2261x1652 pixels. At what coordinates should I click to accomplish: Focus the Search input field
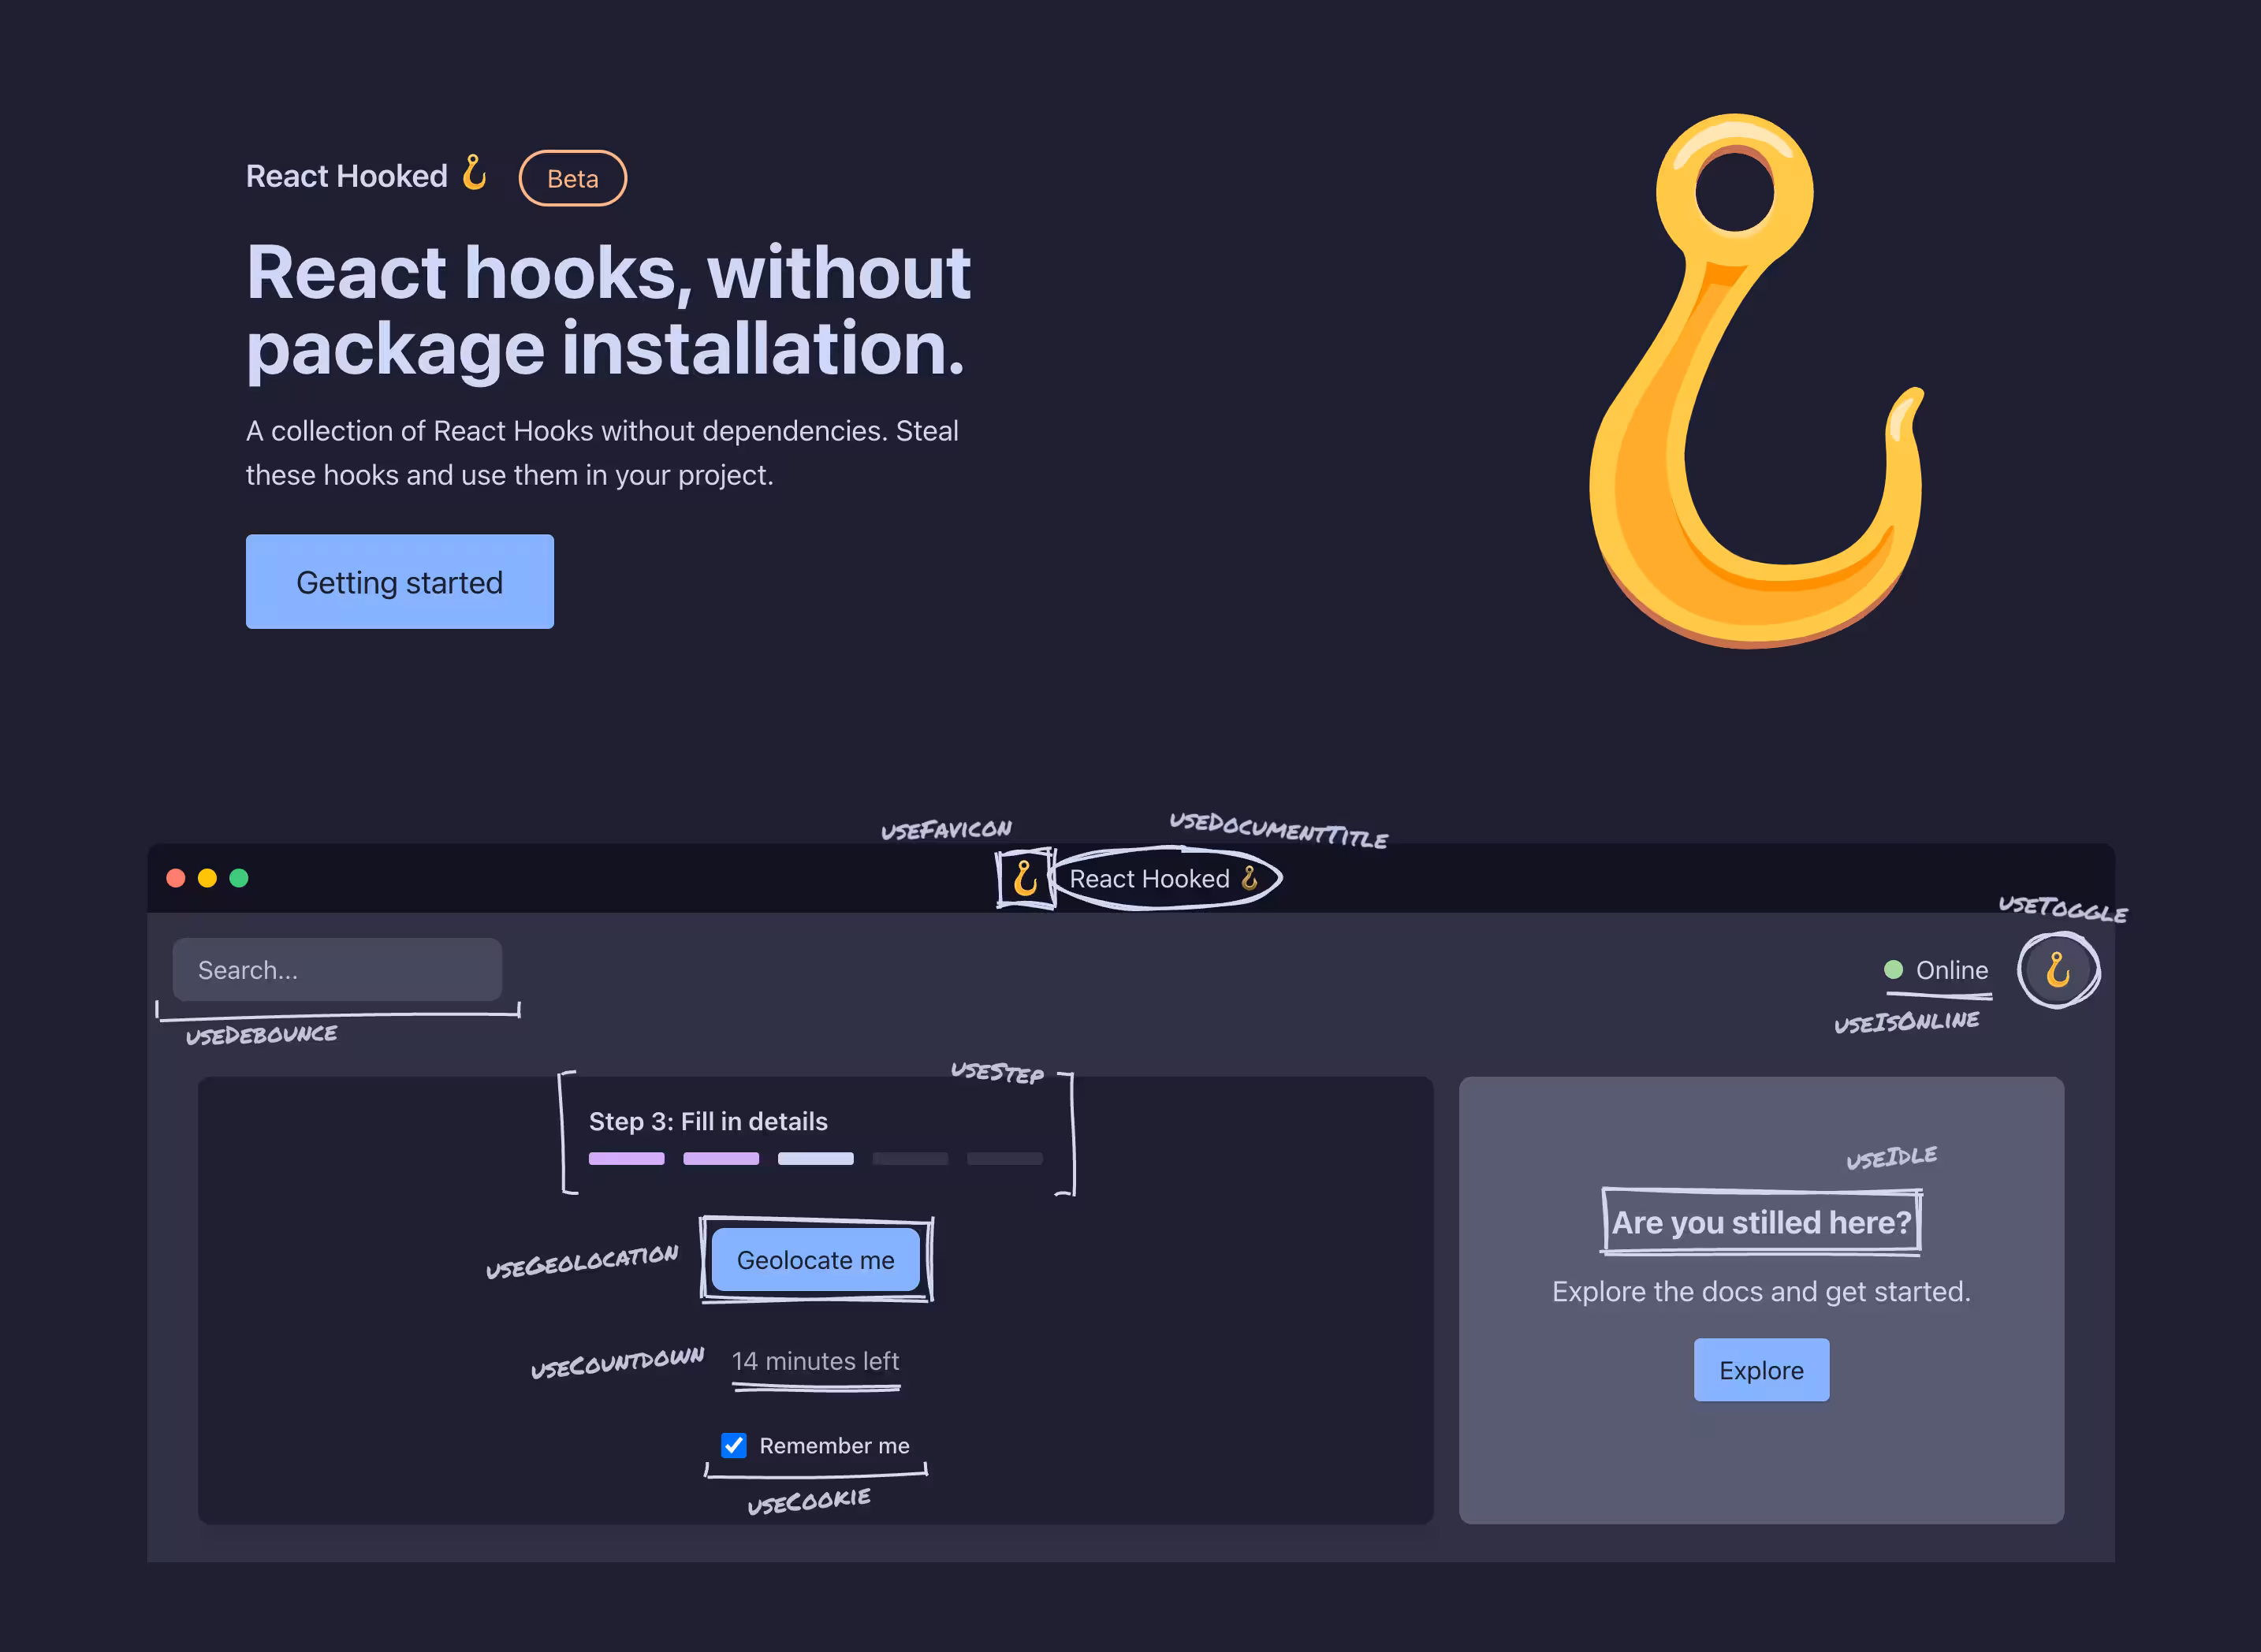(x=337, y=969)
